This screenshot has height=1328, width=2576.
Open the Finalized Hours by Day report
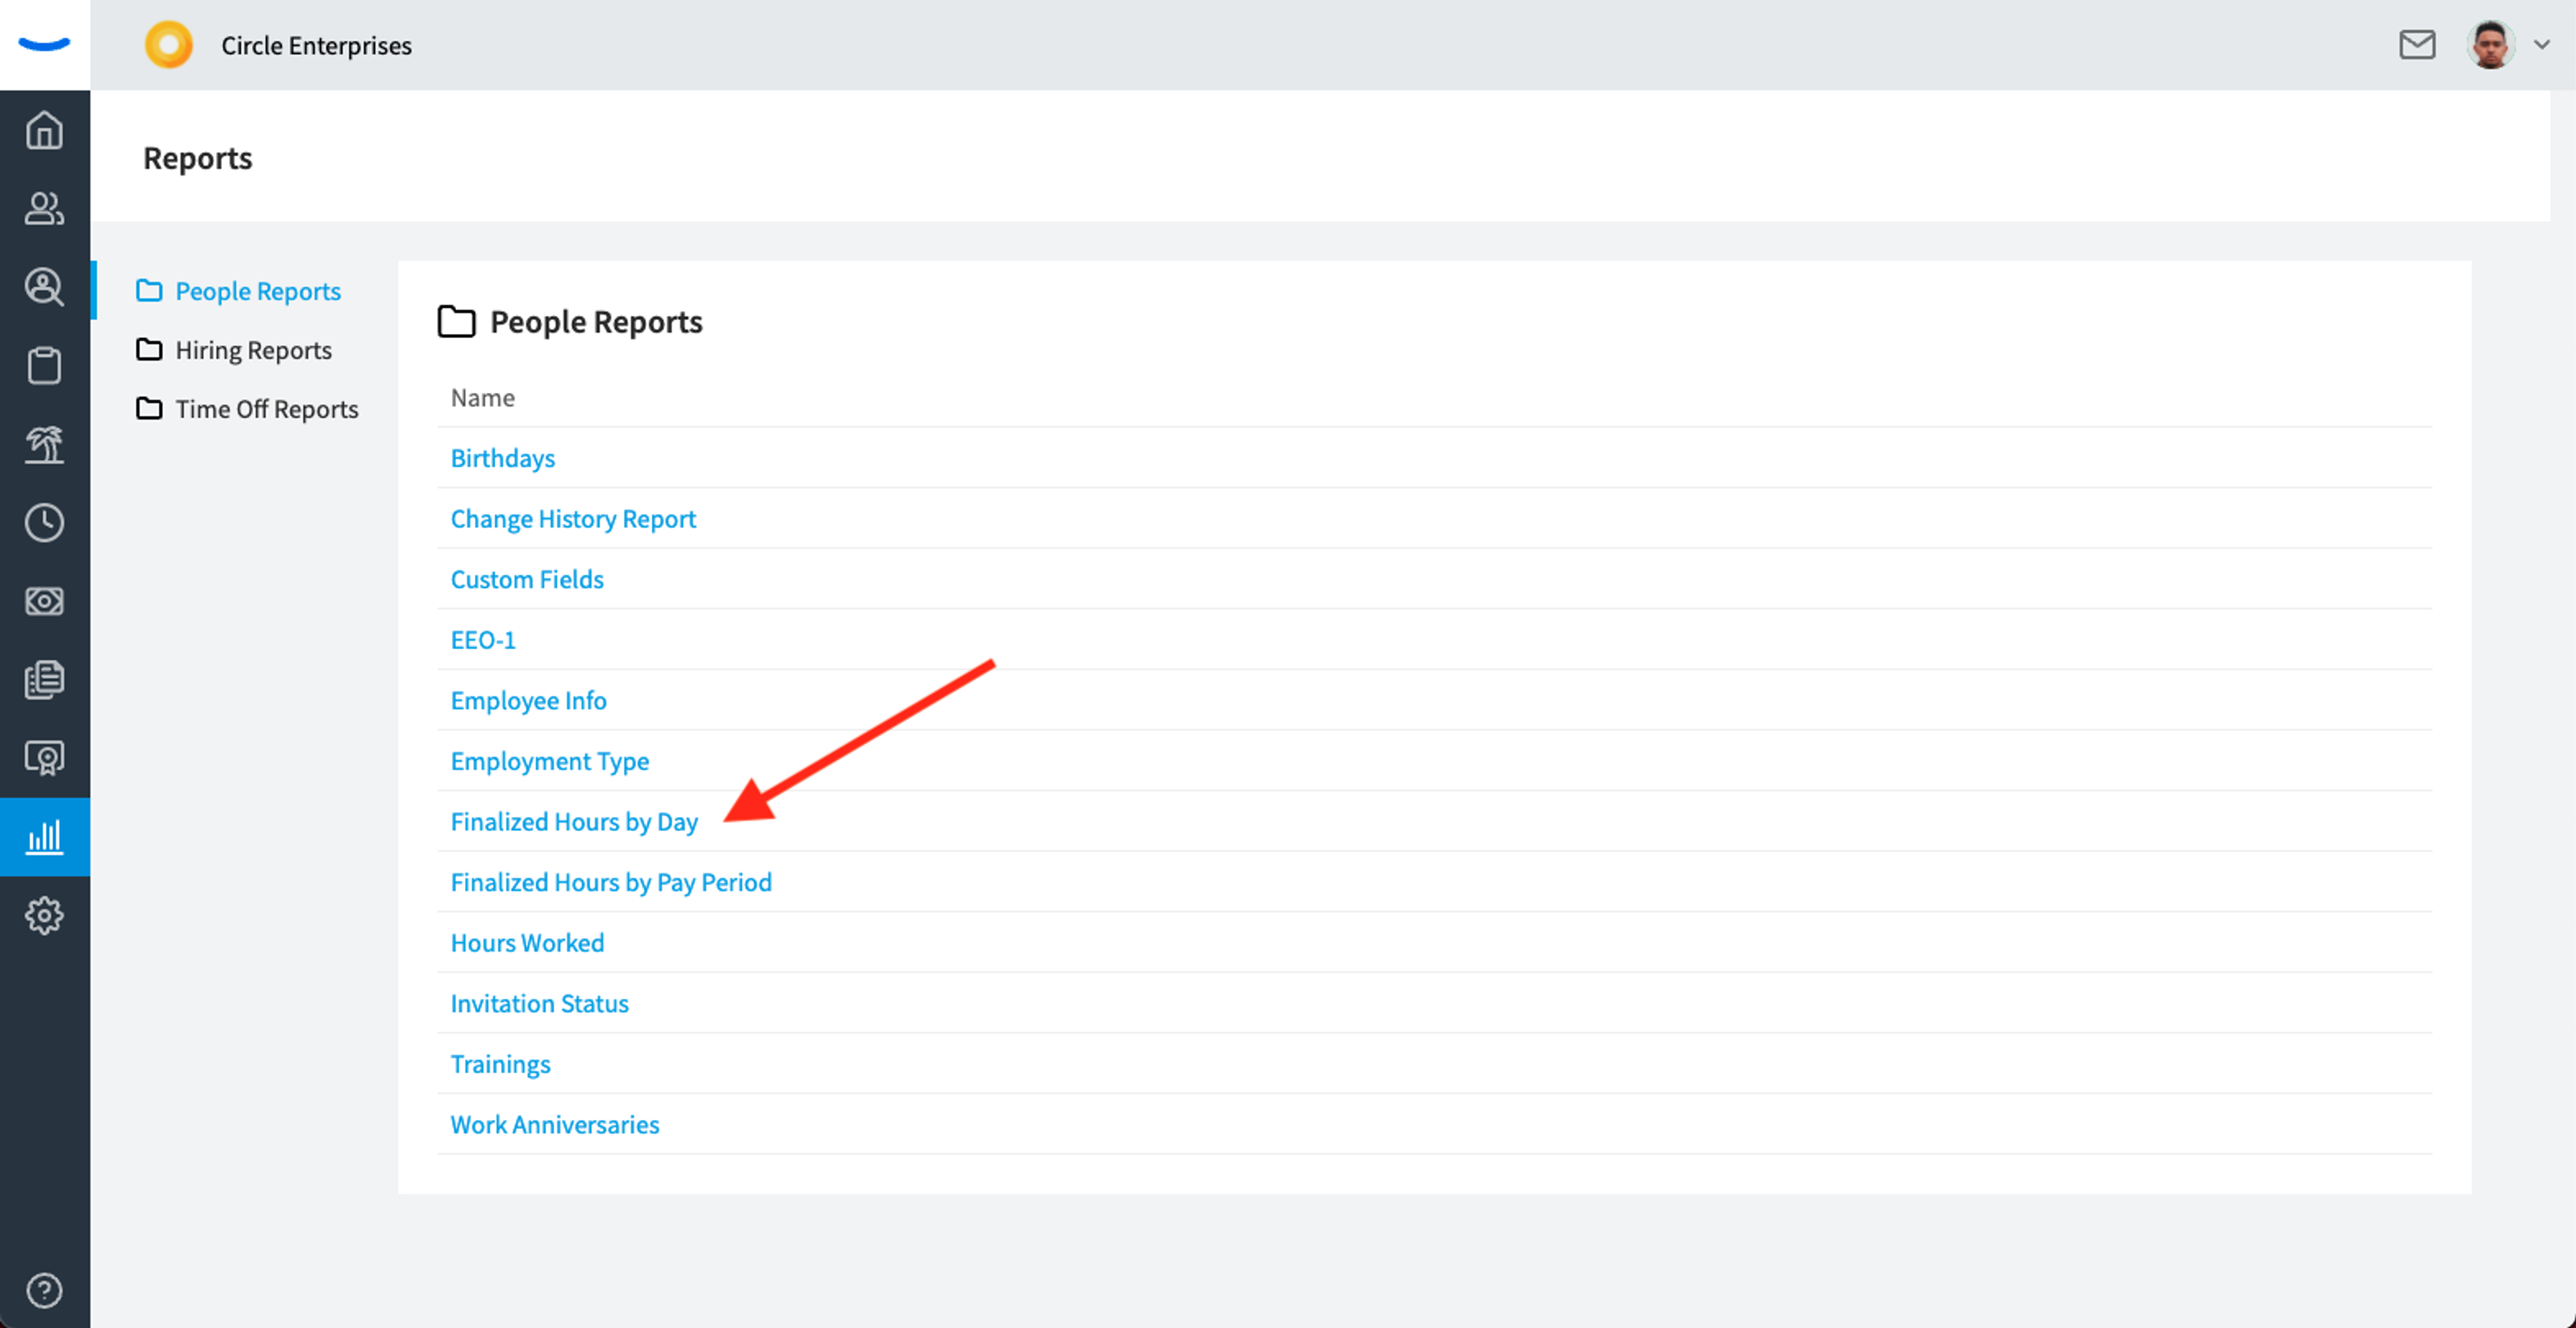(x=574, y=821)
